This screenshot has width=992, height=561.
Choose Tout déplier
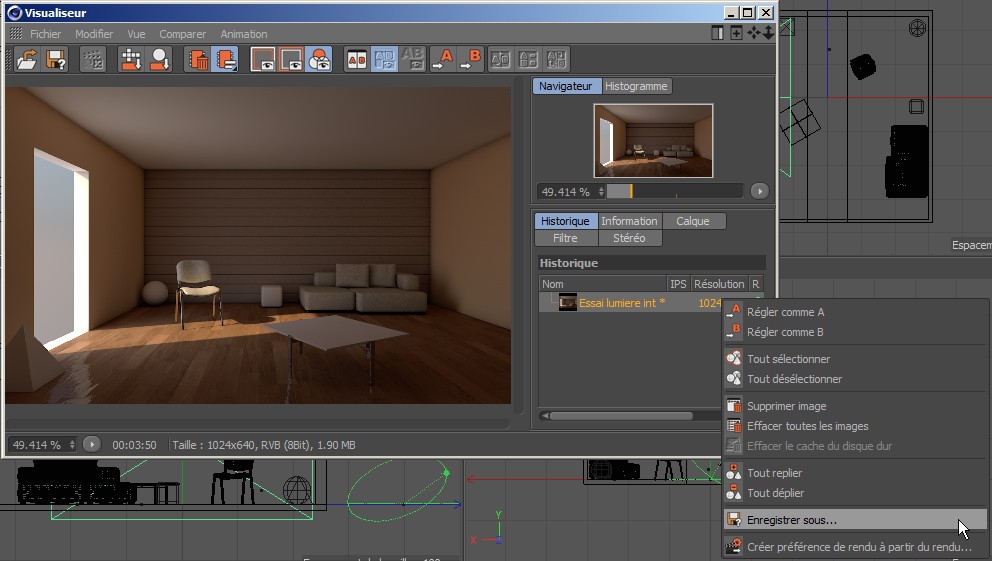coord(855,493)
